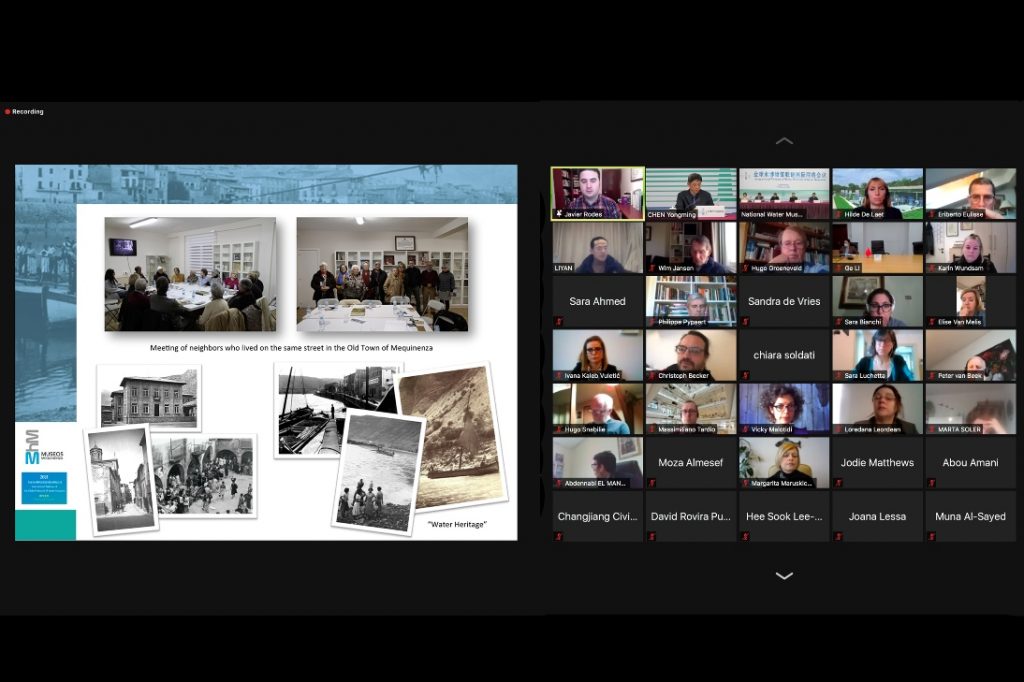Click the muted mic icon on Abou Amani's tile

(x=932, y=483)
